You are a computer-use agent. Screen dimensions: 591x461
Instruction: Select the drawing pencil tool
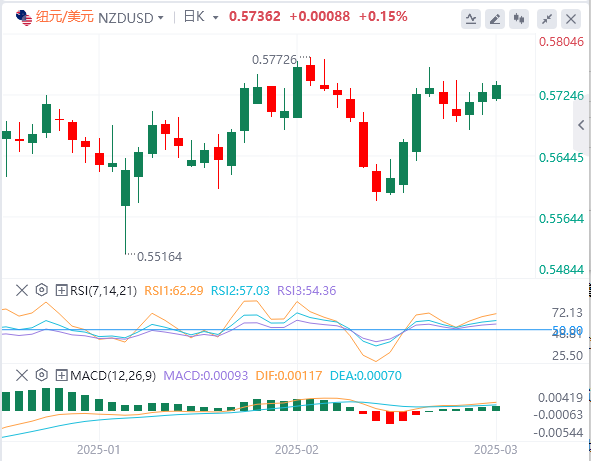[x=495, y=19]
